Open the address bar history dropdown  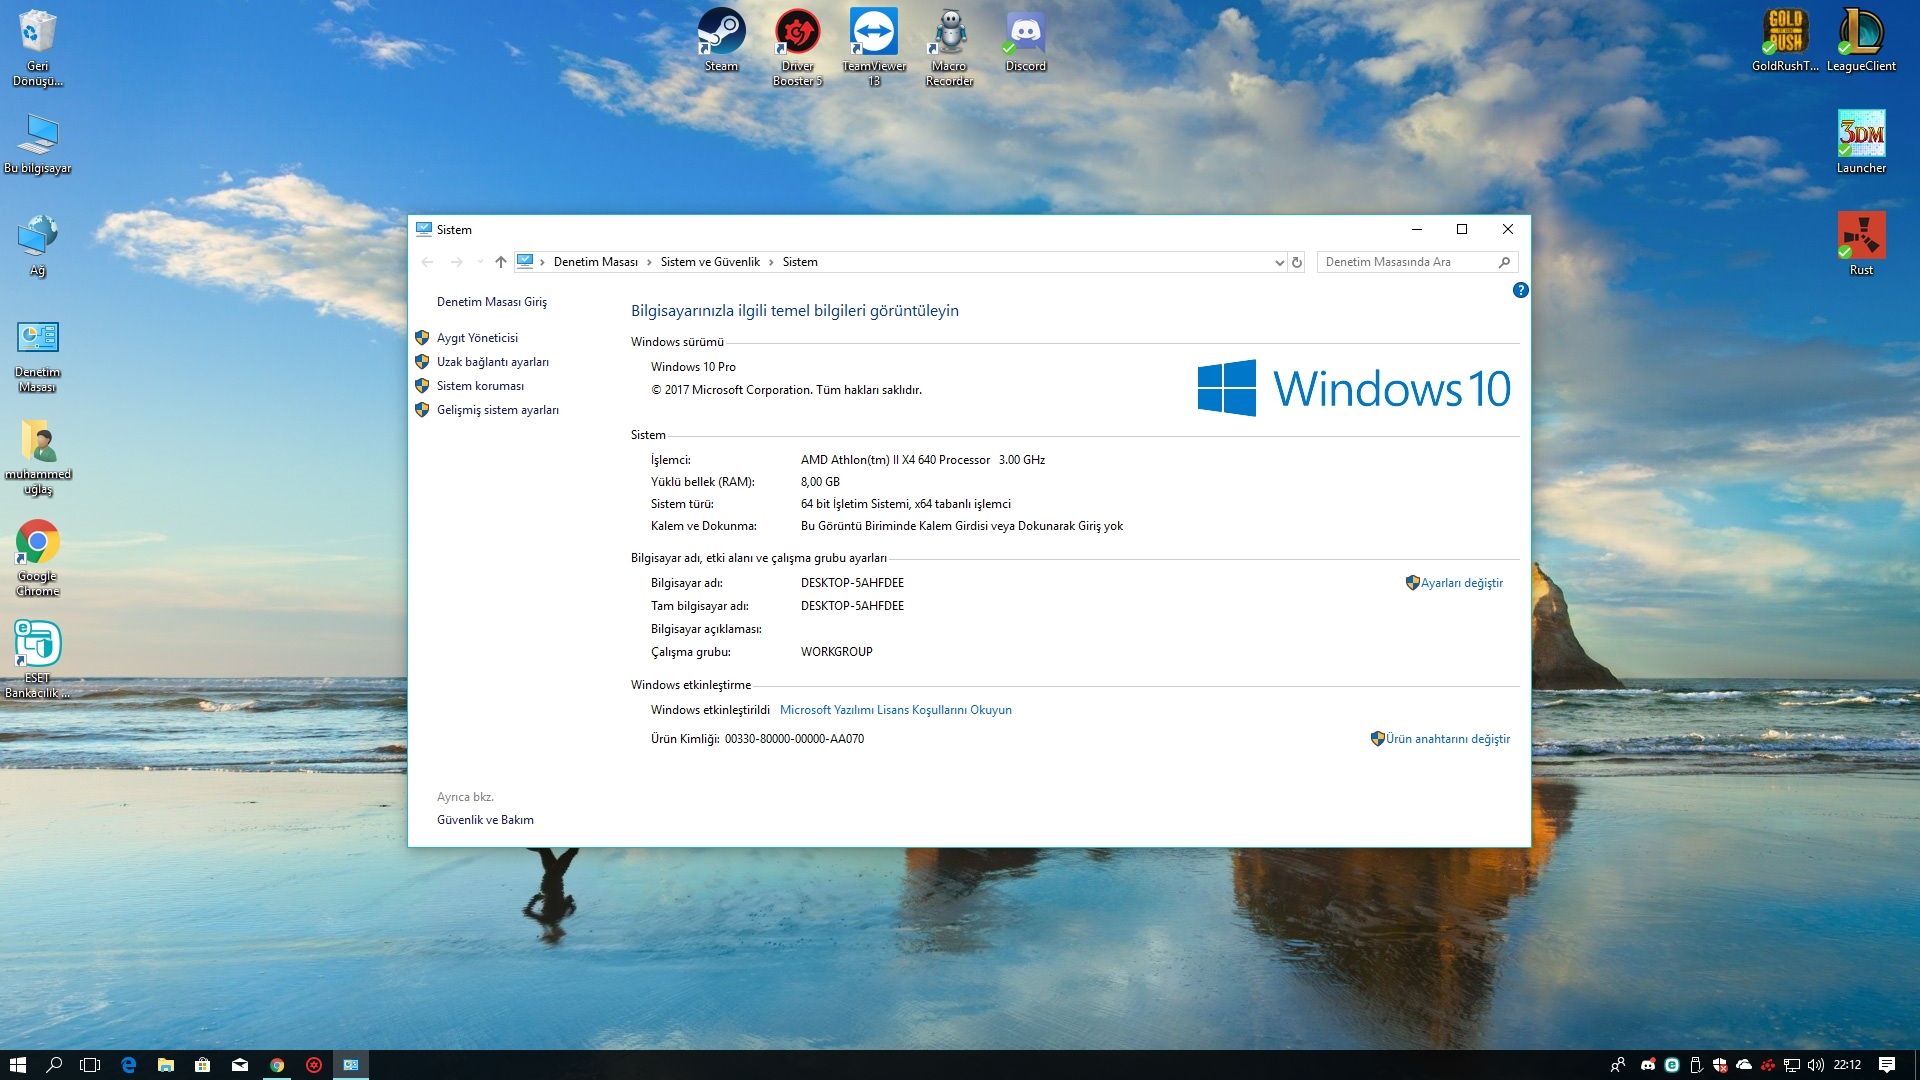1279,262
